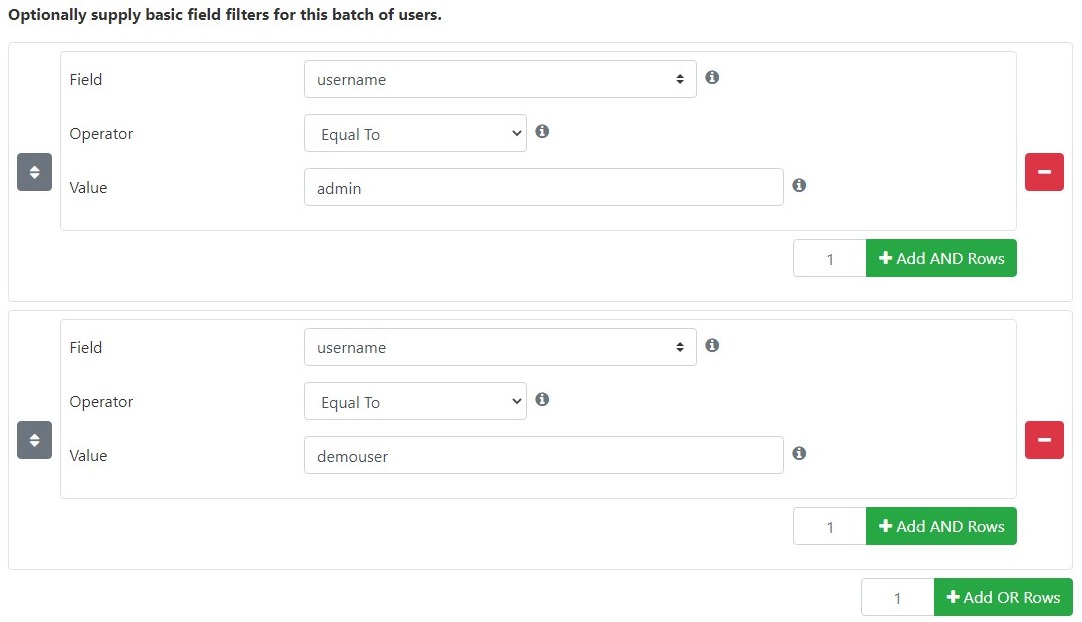Click reorder handle of the admin filter row

click(x=35, y=172)
